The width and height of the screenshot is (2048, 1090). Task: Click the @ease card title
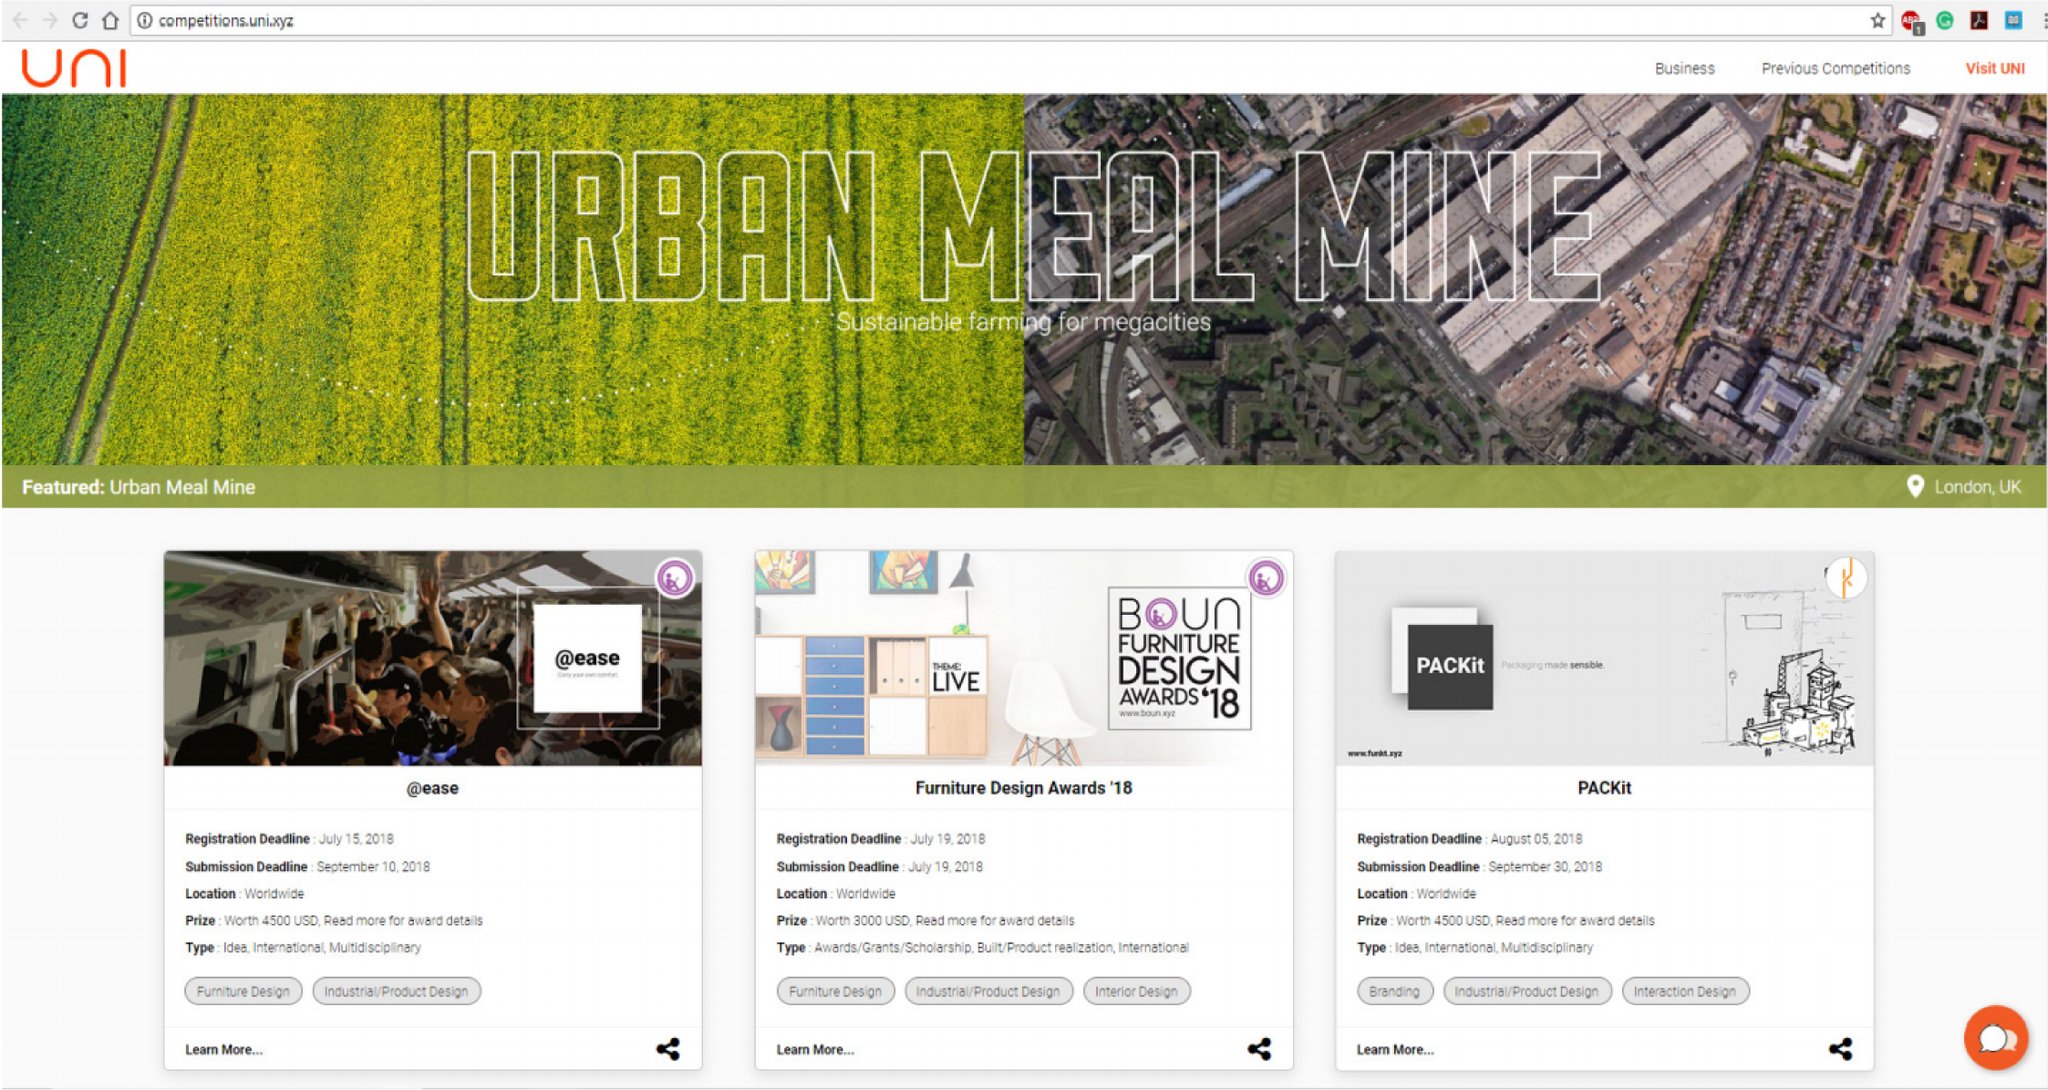click(432, 788)
